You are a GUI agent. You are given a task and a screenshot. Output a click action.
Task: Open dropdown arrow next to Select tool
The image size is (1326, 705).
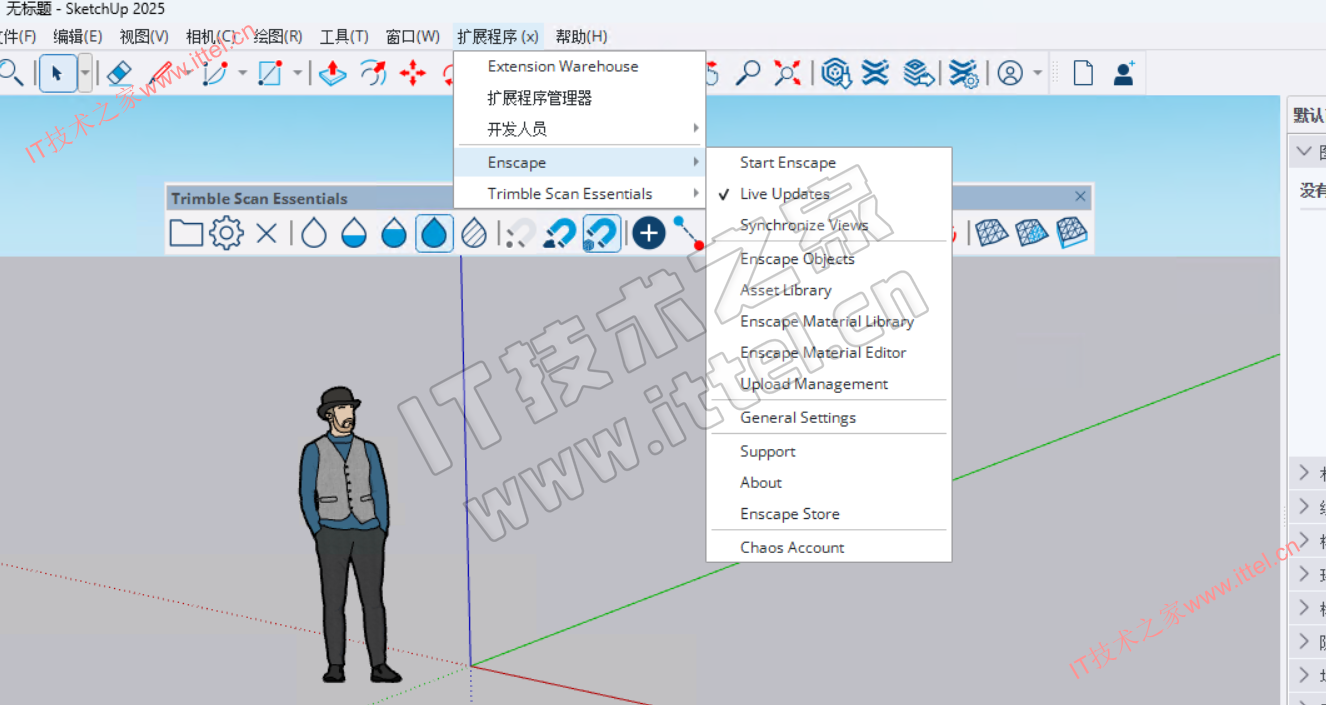(85, 73)
